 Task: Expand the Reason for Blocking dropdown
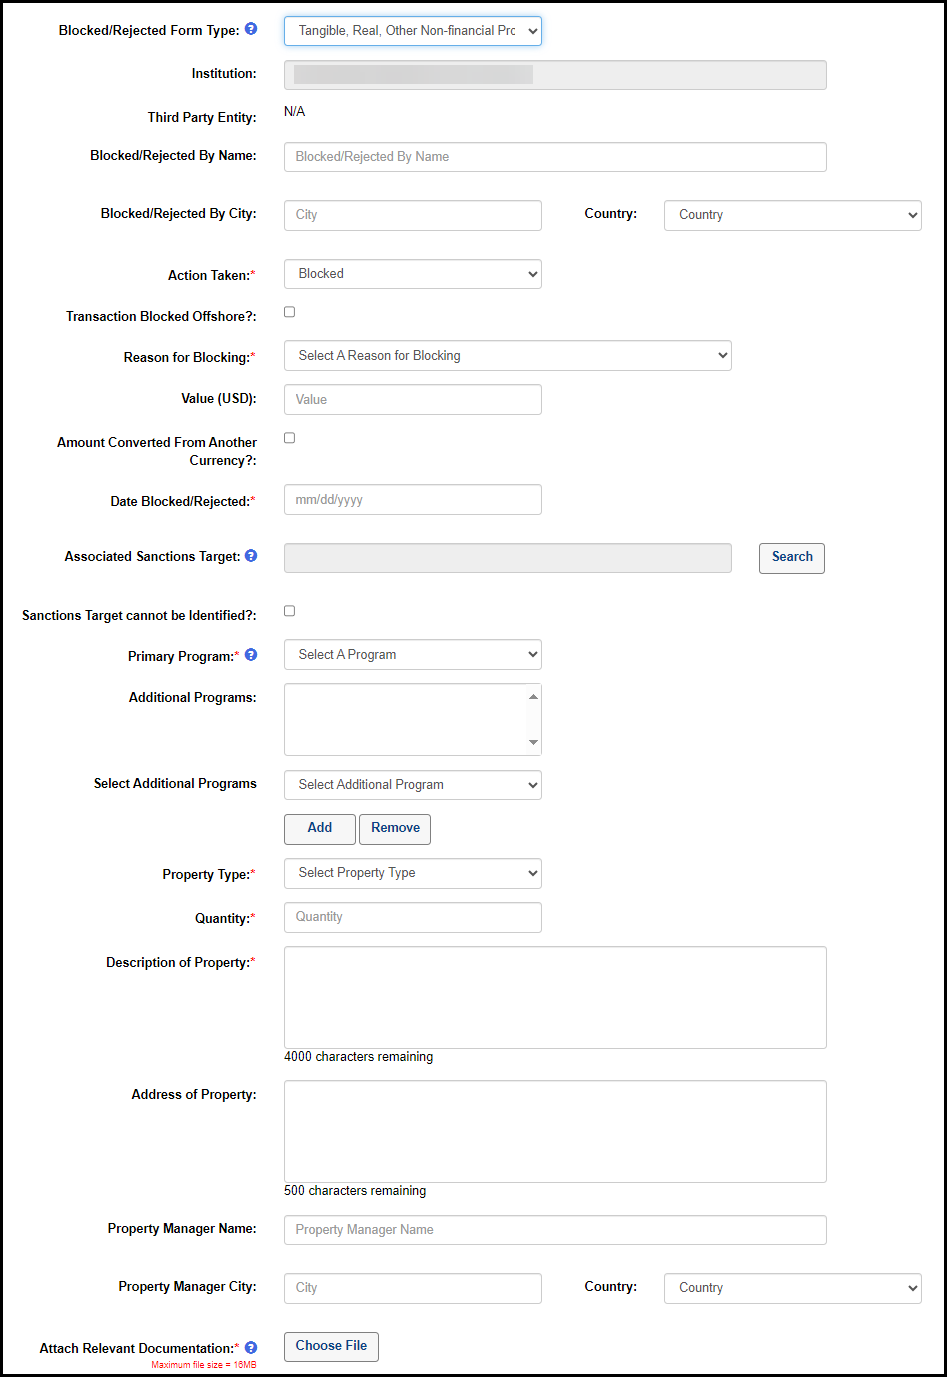tap(507, 356)
